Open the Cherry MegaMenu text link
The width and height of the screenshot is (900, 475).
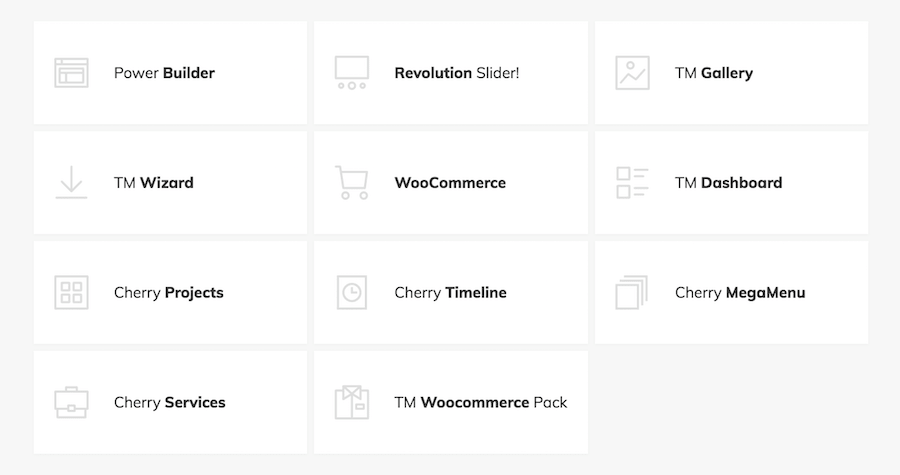coord(740,293)
